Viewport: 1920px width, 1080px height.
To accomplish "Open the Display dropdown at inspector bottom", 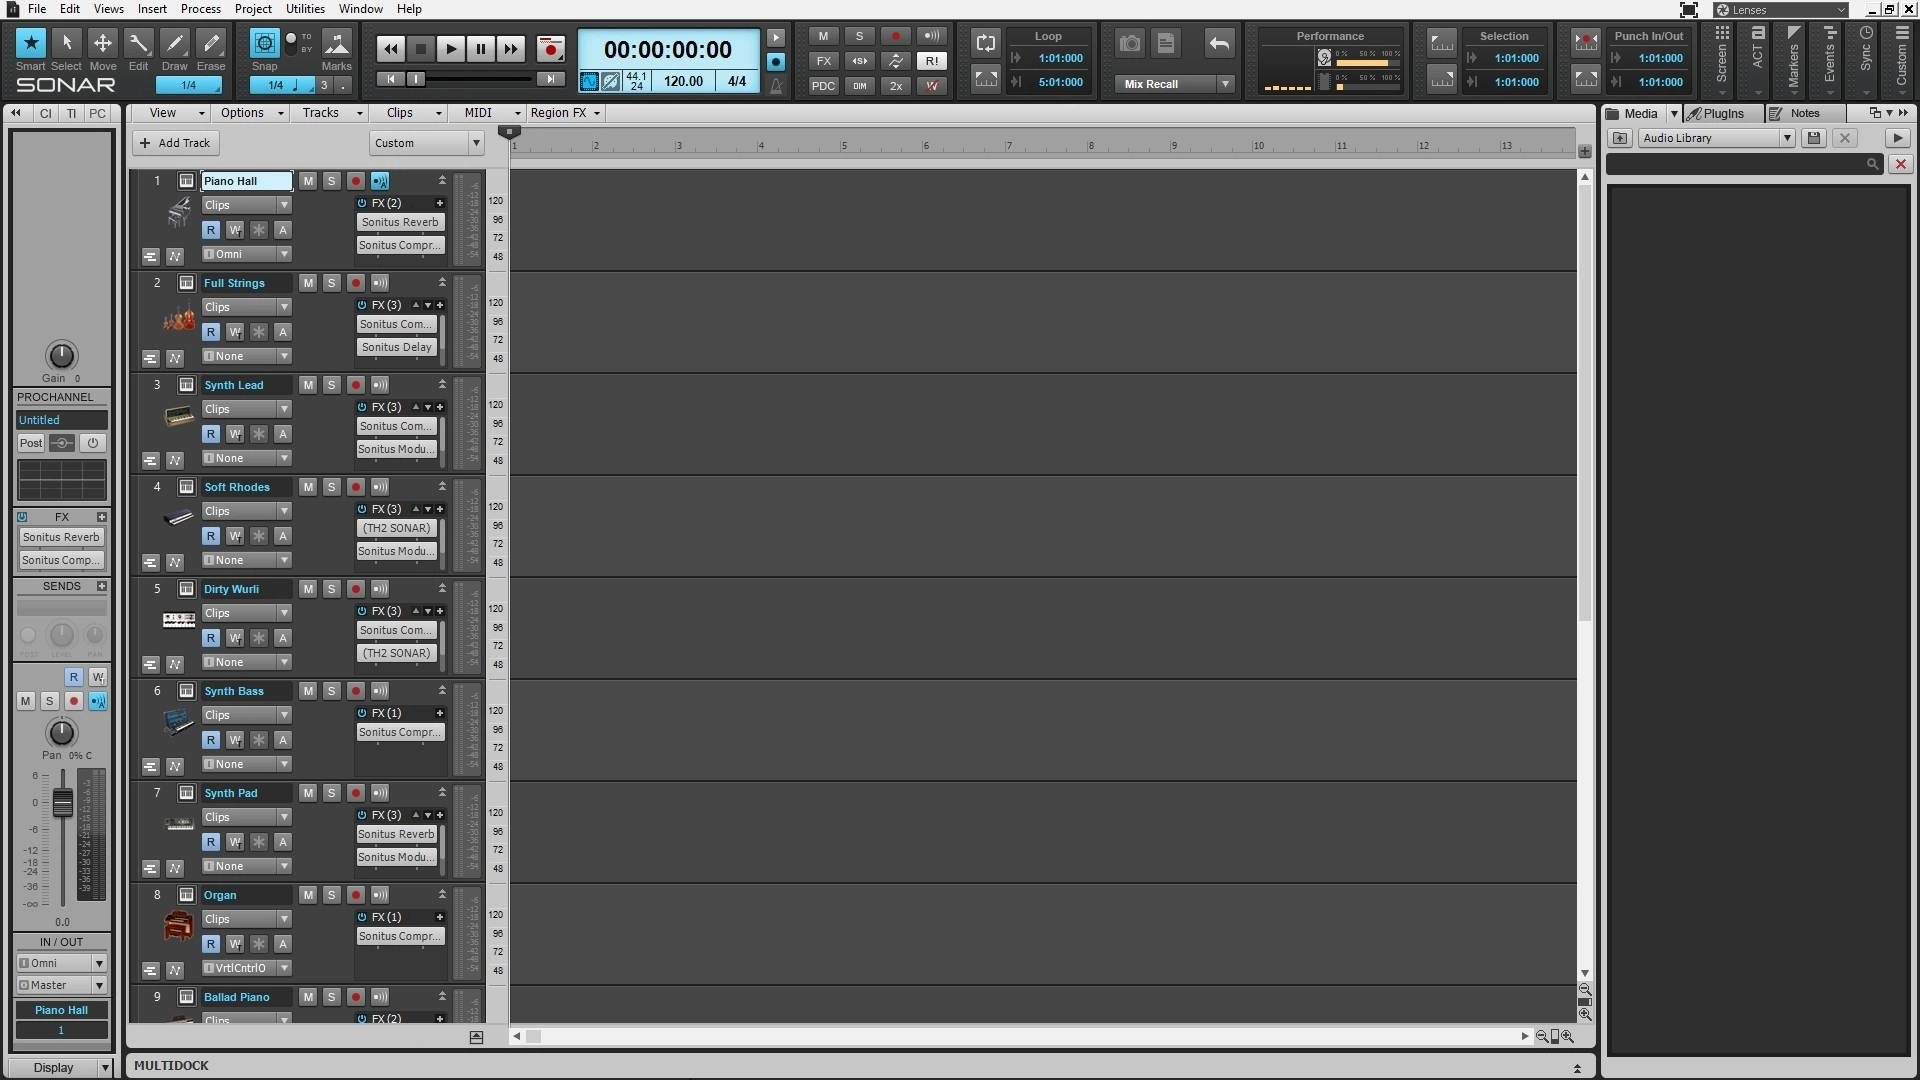I will click(61, 1067).
